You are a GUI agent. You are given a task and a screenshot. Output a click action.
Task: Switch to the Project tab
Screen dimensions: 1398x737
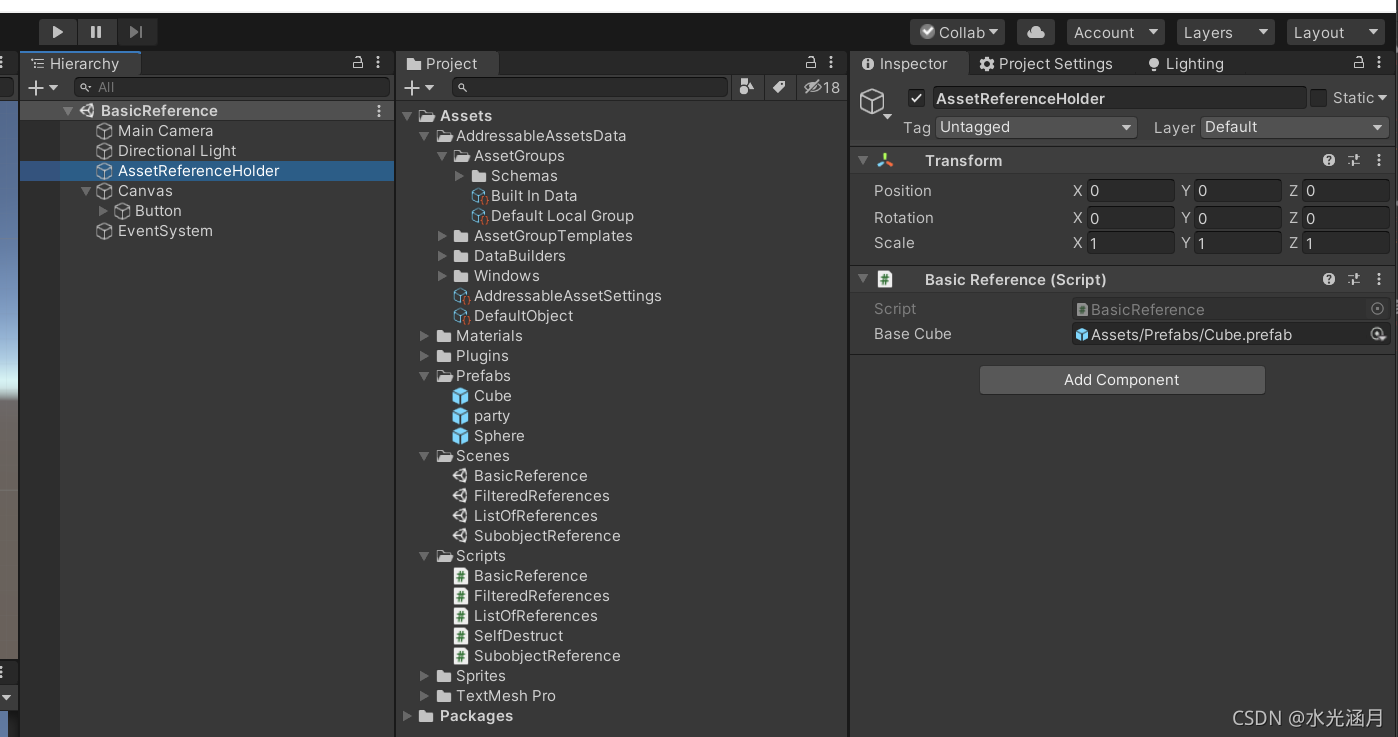(x=448, y=63)
